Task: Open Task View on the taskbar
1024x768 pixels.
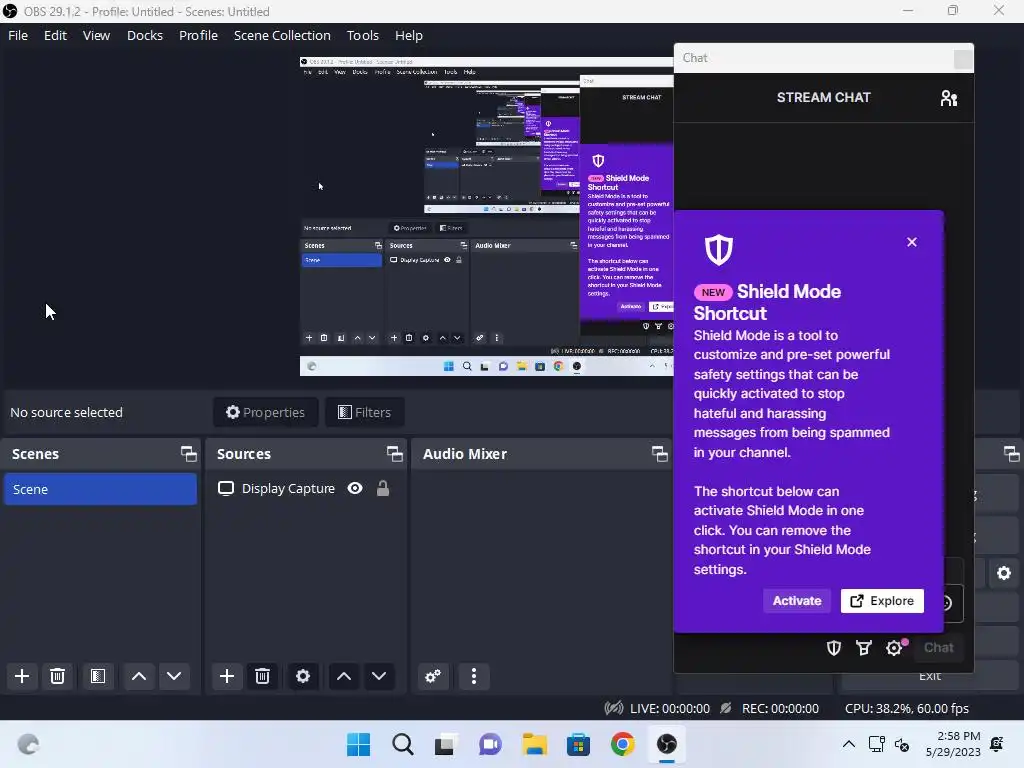Action: tap(446, 744)
